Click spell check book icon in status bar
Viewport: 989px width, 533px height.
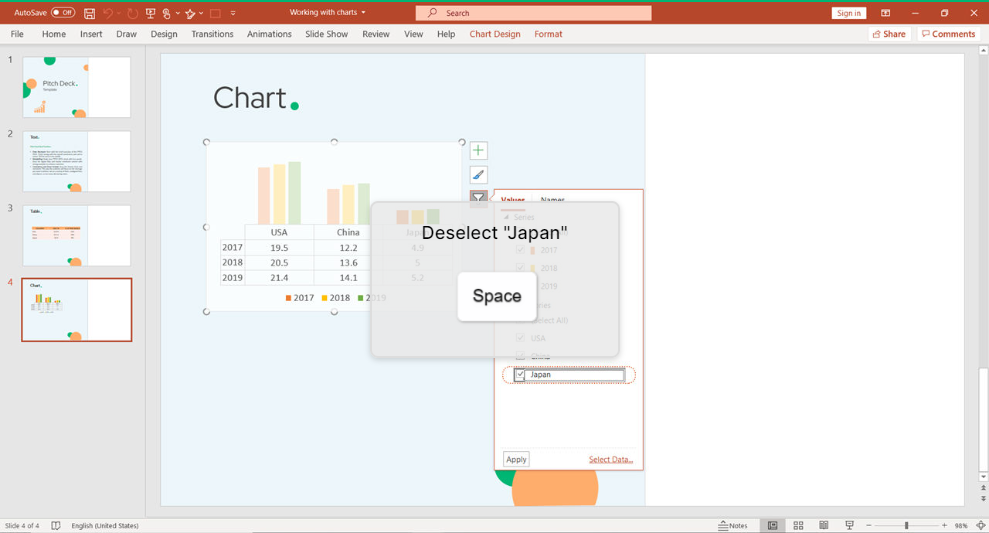click(x=56, y=525)
